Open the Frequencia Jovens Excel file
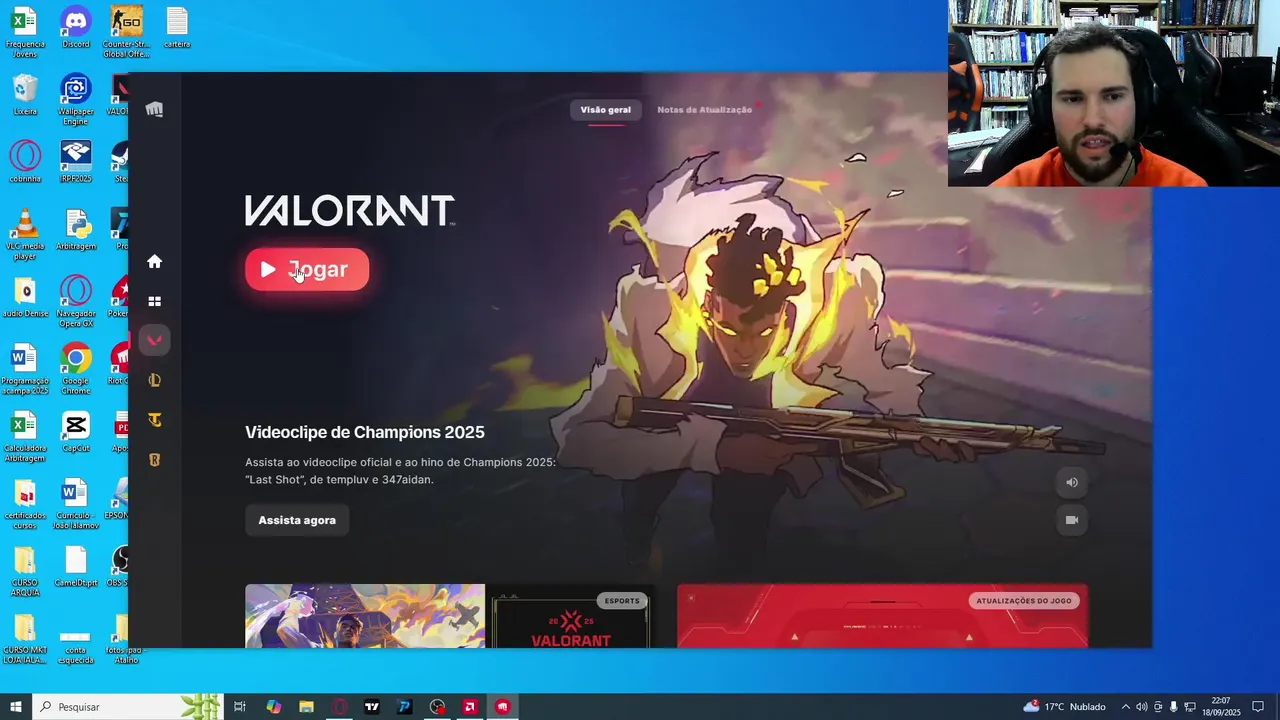Image resolution: width=1280 pixels, height=720 pixels. (25, 32)
